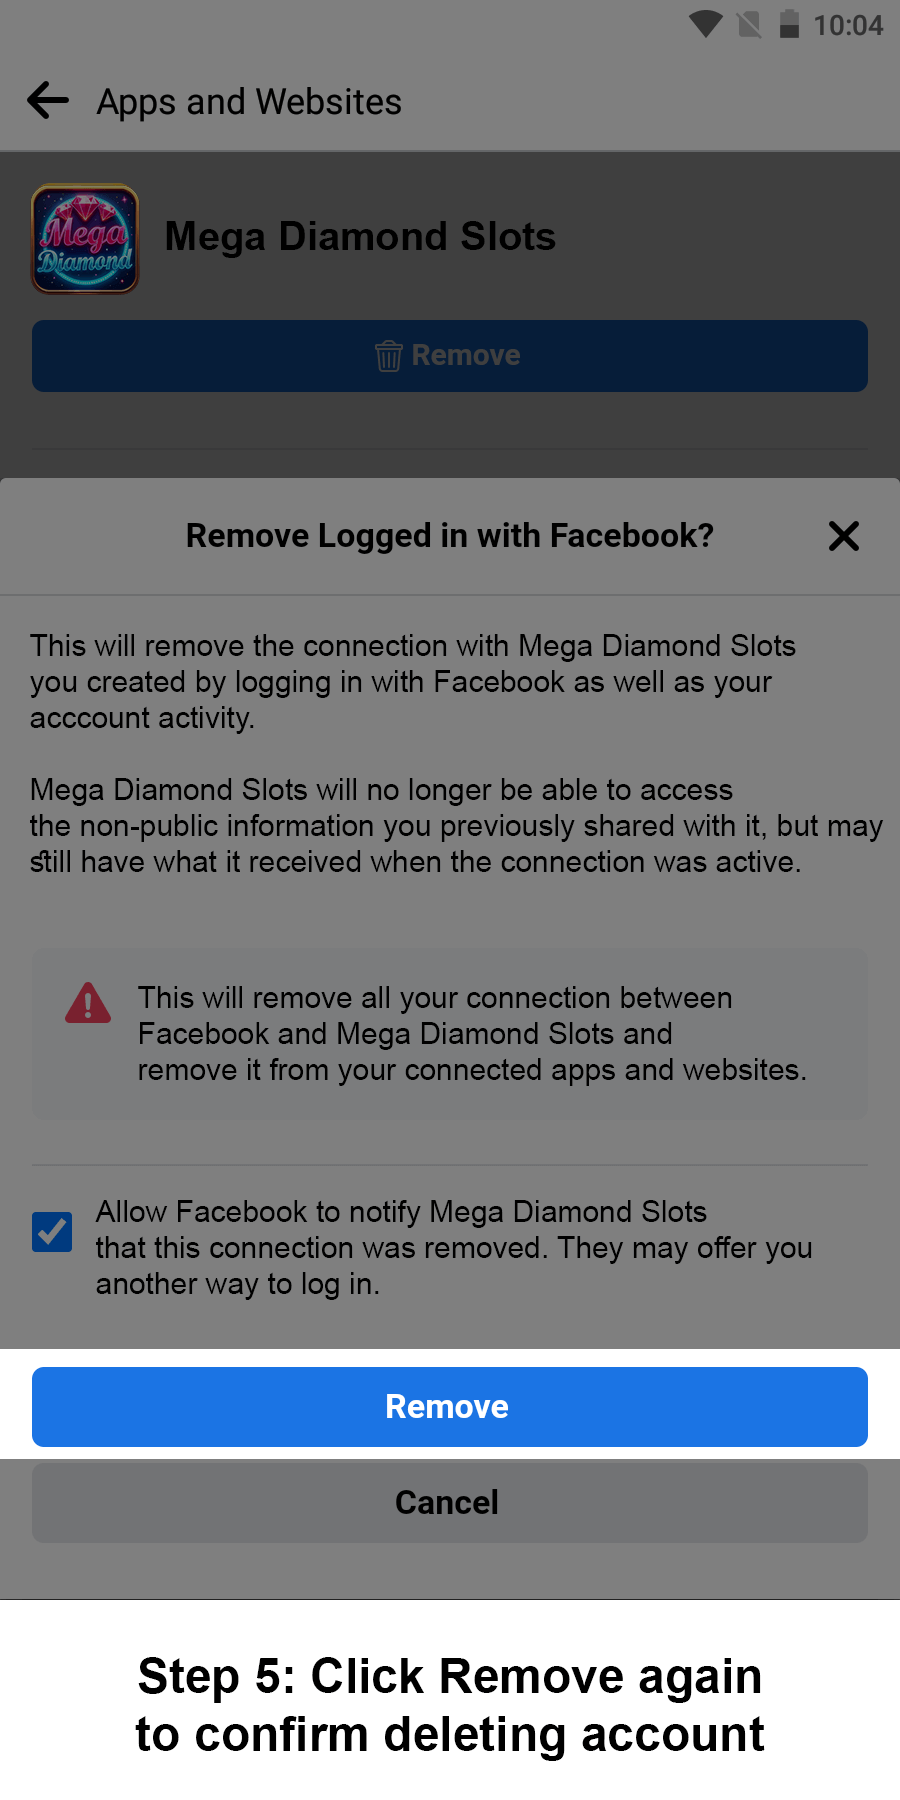Image resolution: width=900 pixels, height=1800 pixels.
Task: Click the no-SIM icon in status bar
Action: 749,24
